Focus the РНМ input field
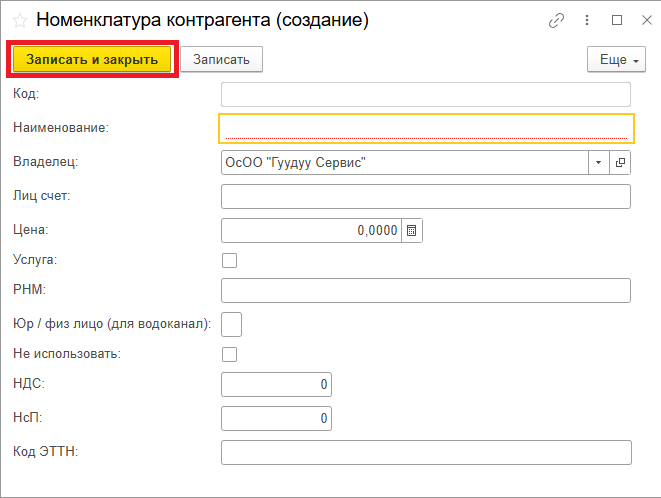 [426, 290]
